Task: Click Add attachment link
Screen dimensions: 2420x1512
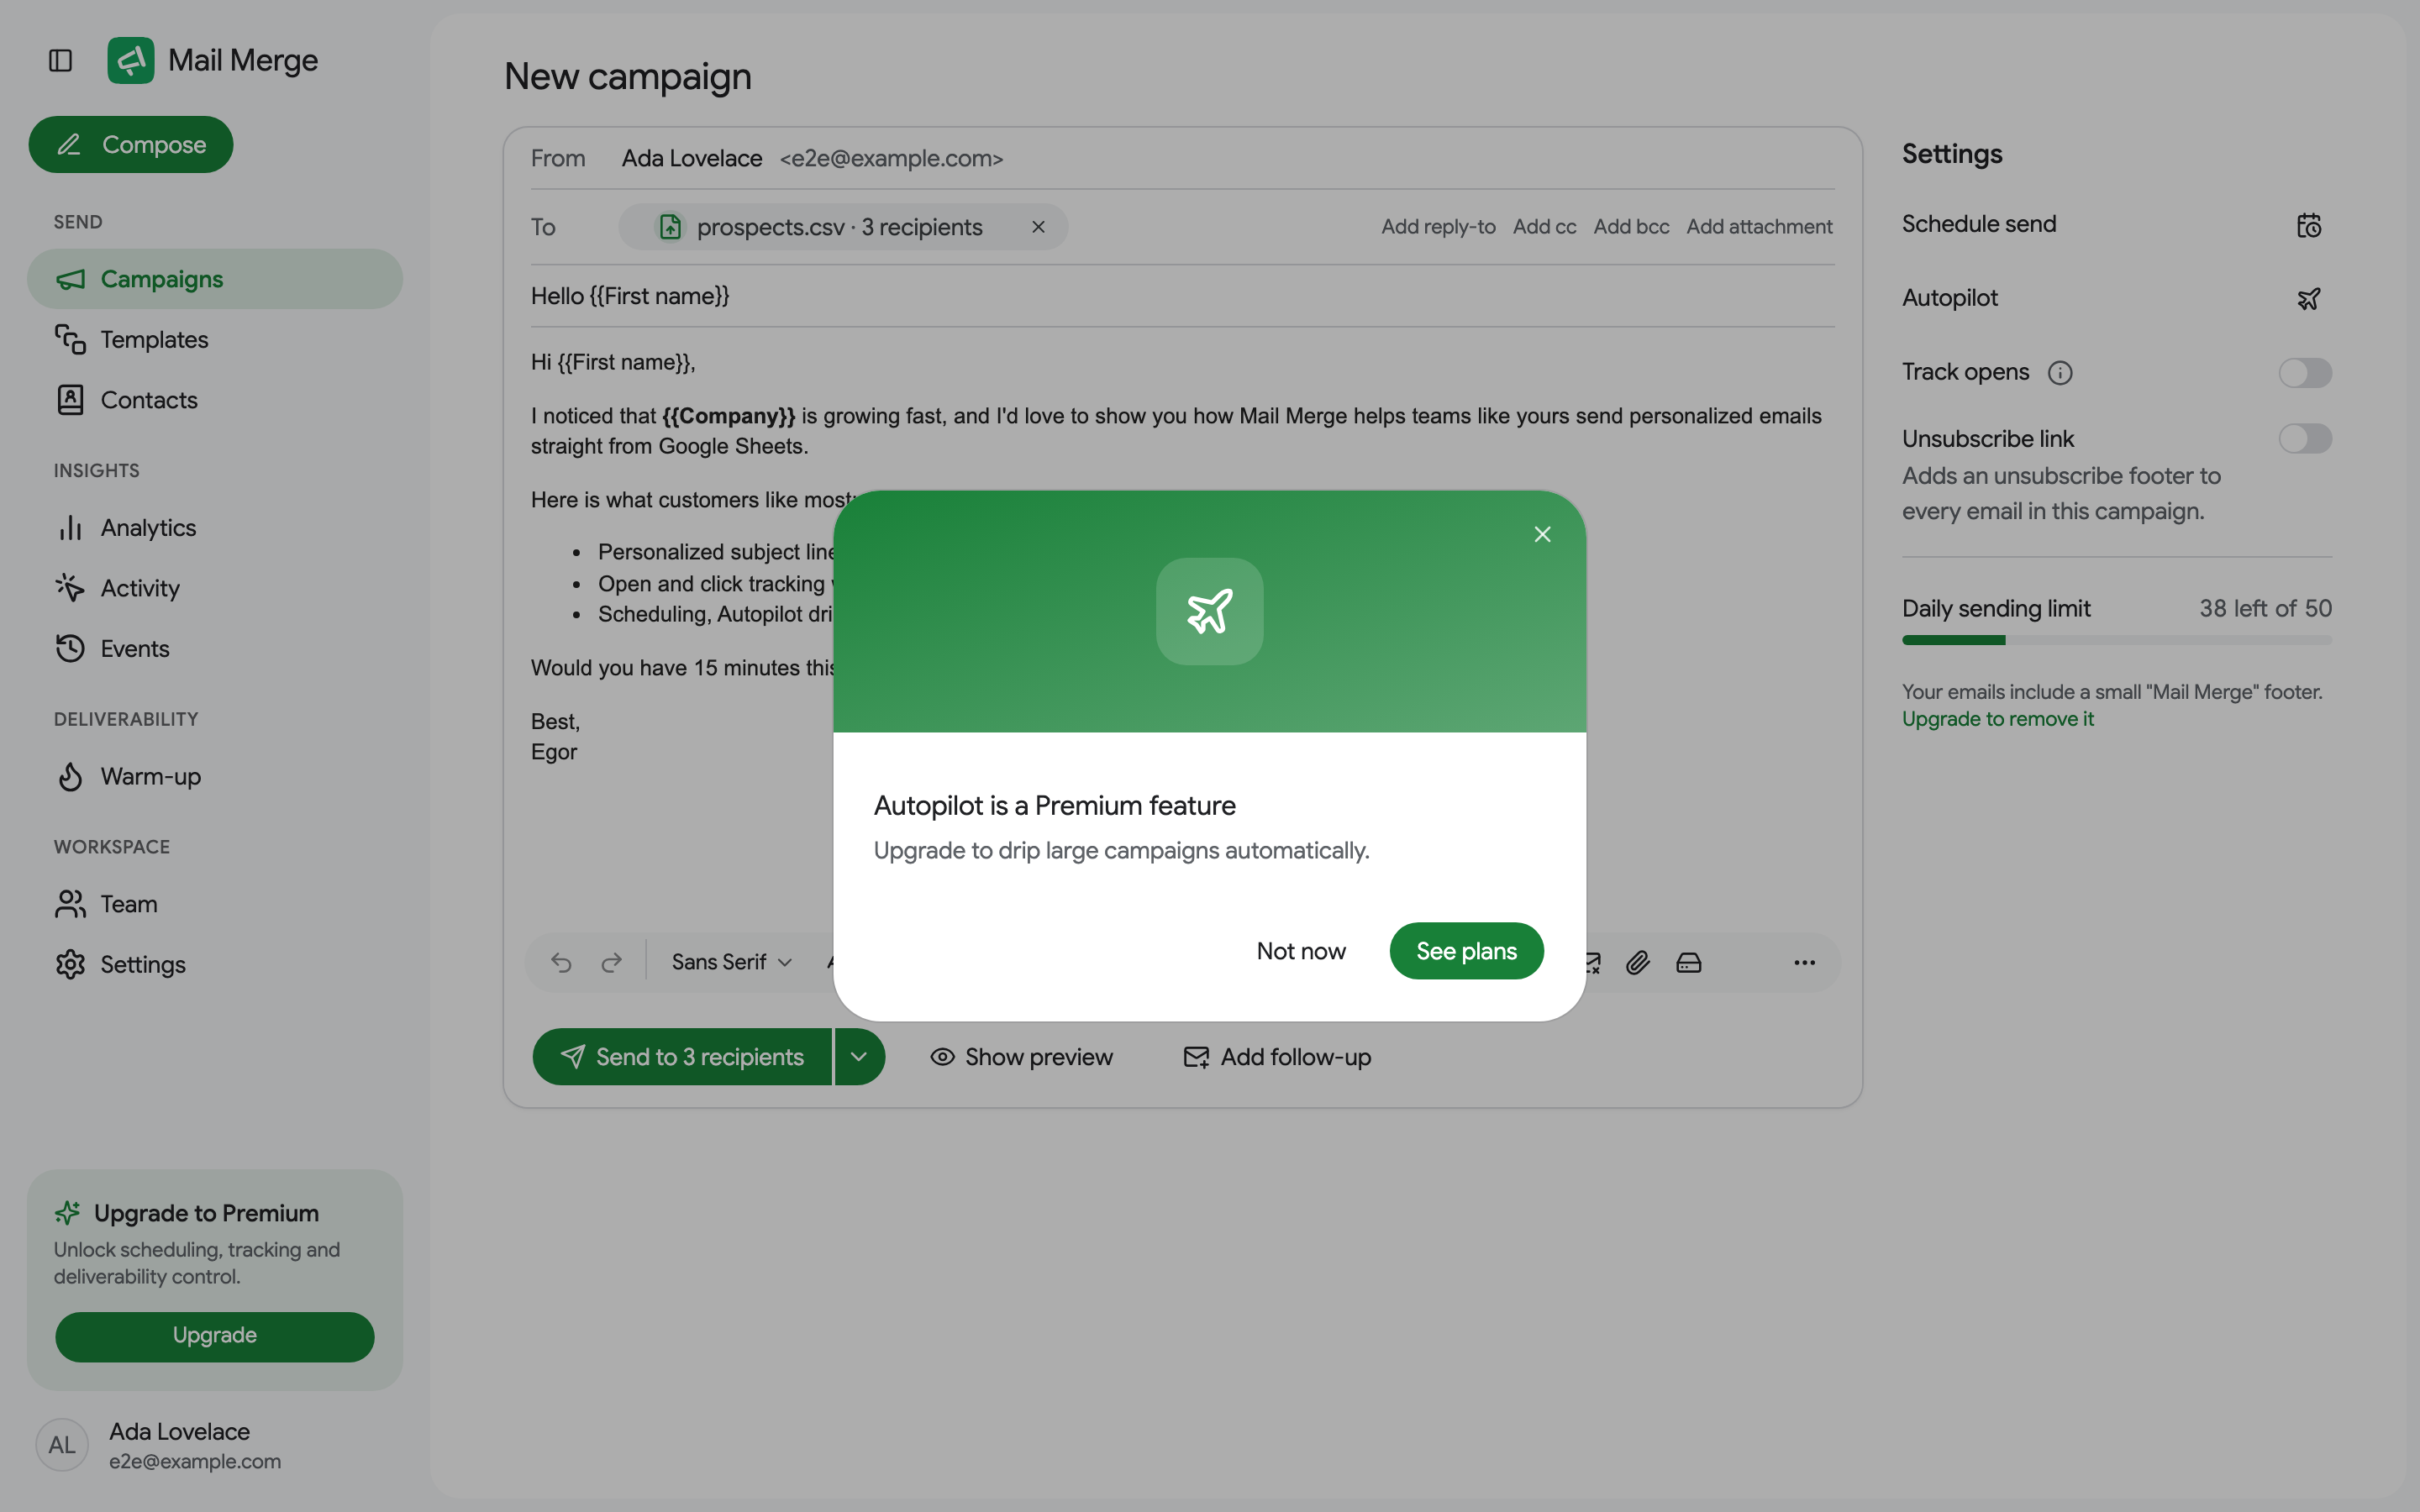Action: tap(1759, 227)
